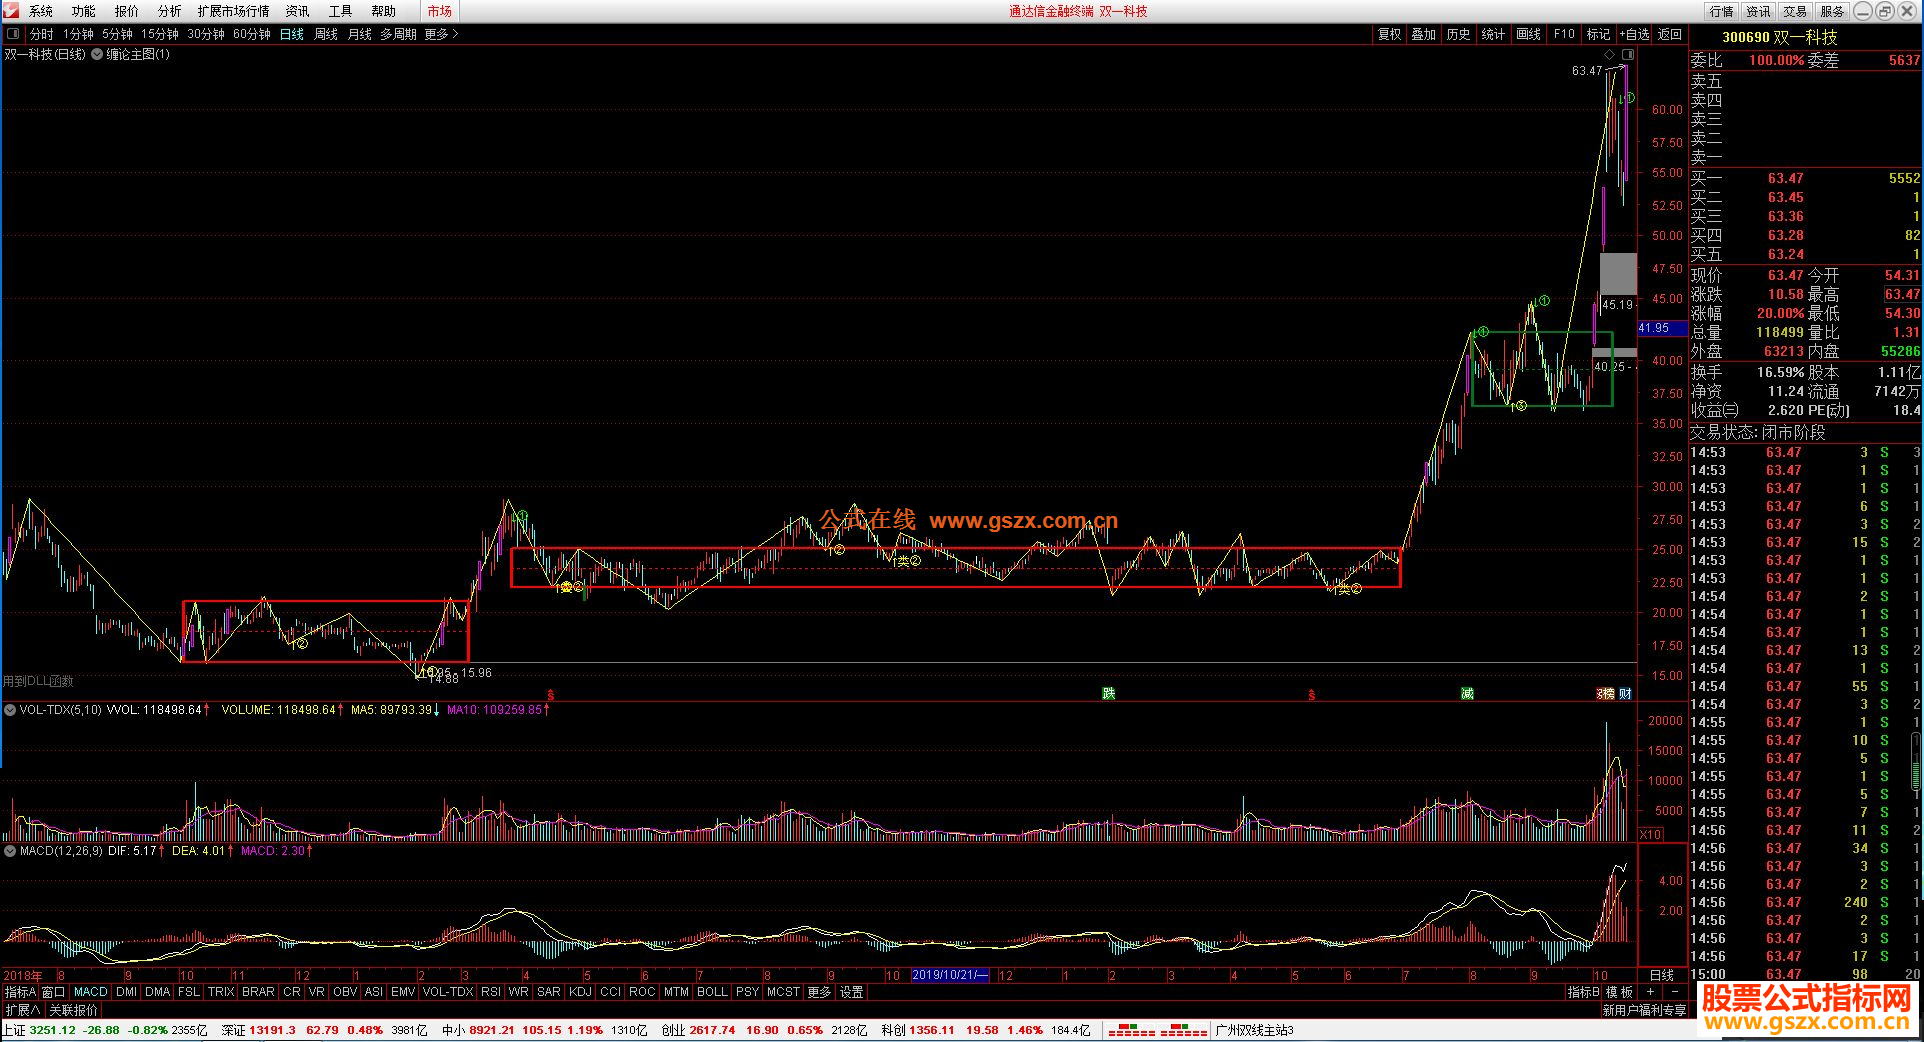Expand the 扩展 bottom panel
This screenshot has width=1924, height=1042.
tap(22, 1010)
